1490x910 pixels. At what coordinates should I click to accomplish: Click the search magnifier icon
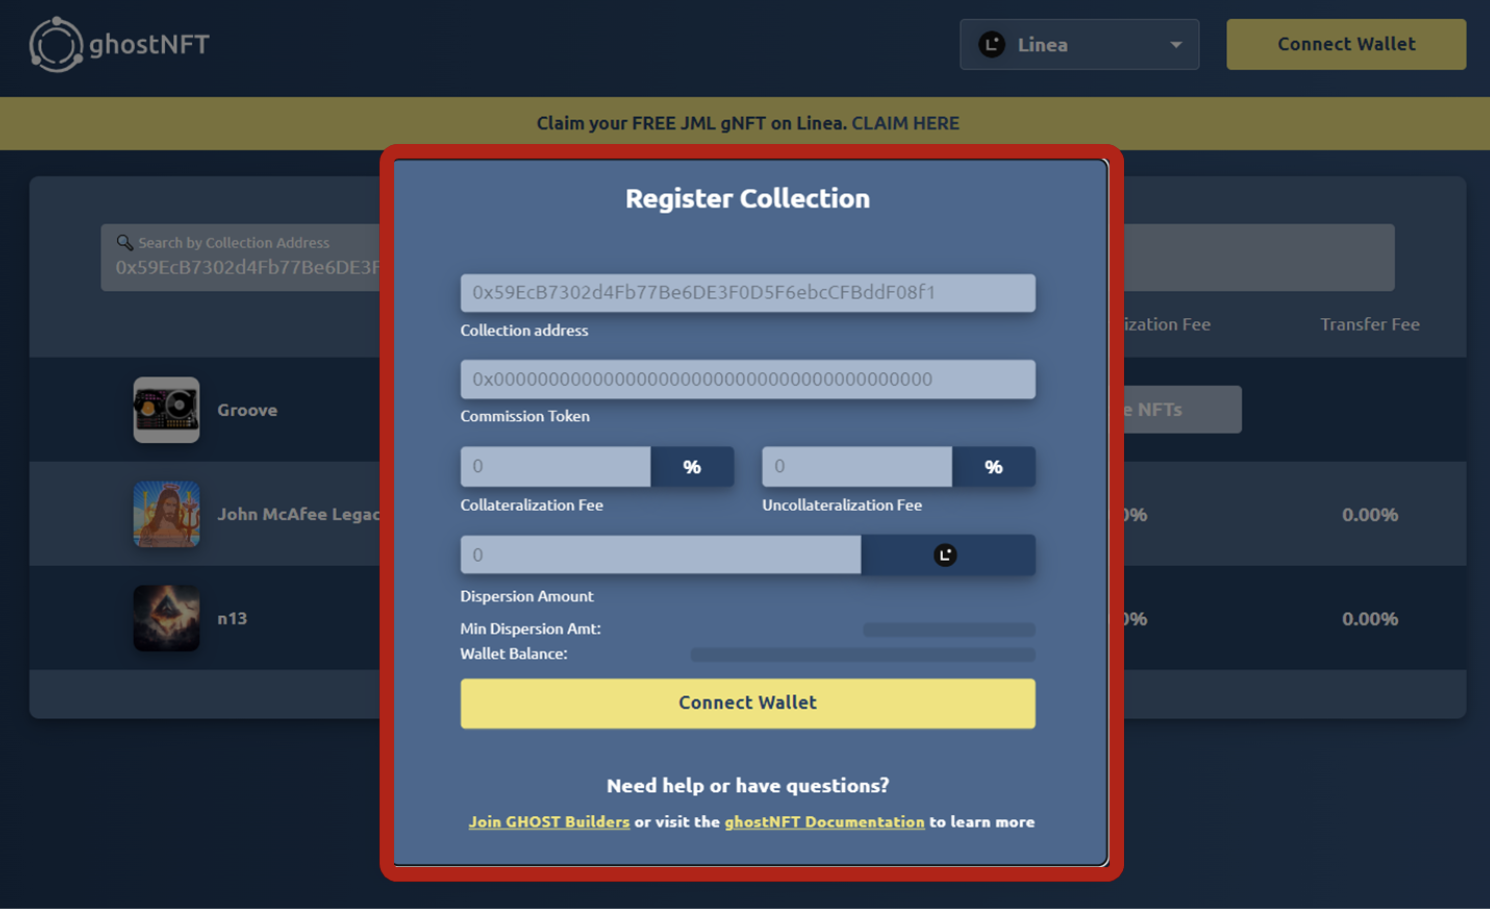tap(125, 242)
